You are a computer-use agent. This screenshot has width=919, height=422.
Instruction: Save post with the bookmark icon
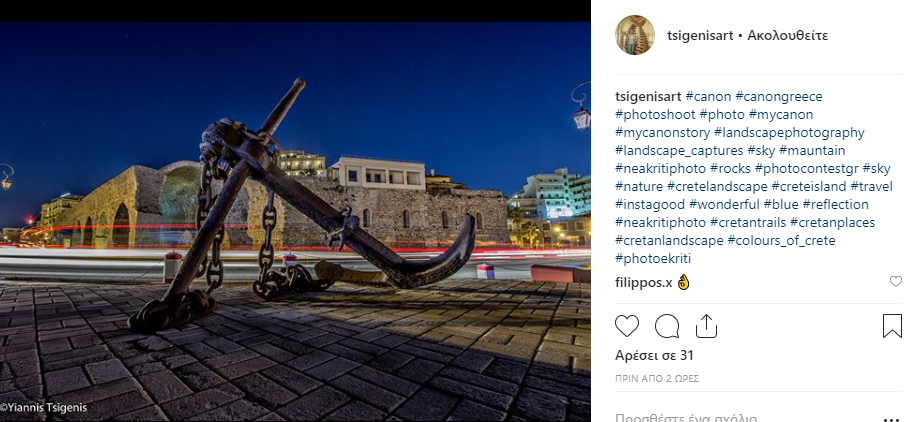tap(892, 326)
